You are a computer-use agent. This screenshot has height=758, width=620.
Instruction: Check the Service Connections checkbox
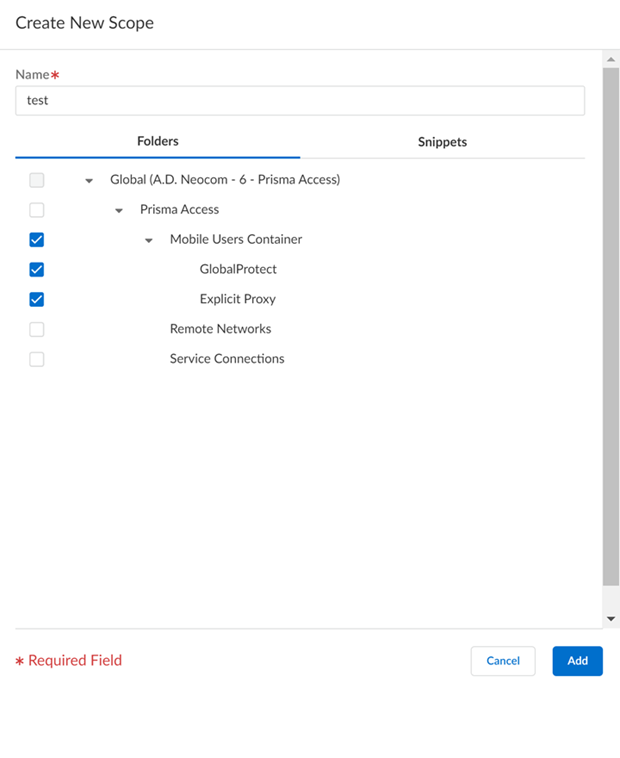coord(37,359)
